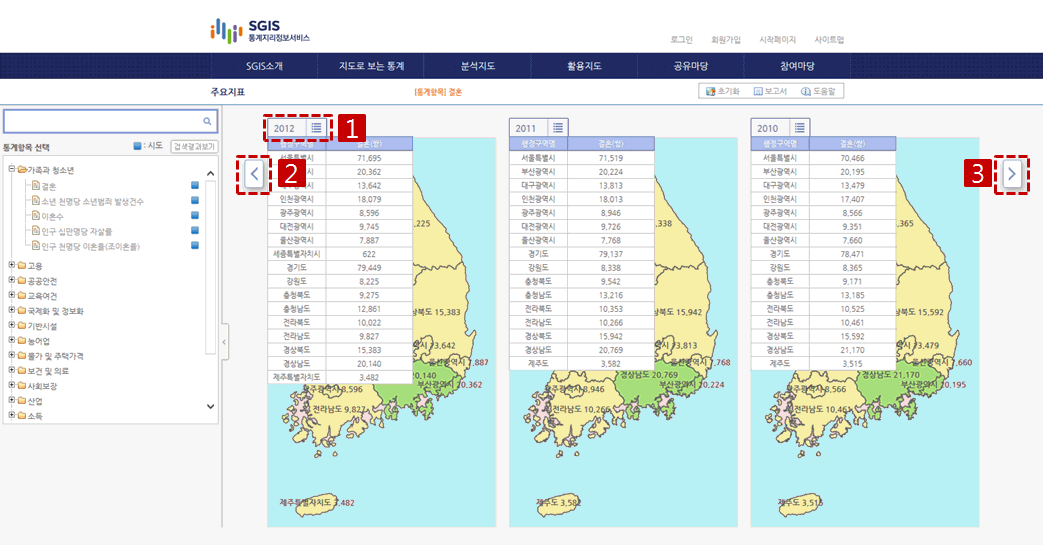Expand the 고용 folder
Image resolution: width=1043 pixels, height=545 pixels.
11,265
